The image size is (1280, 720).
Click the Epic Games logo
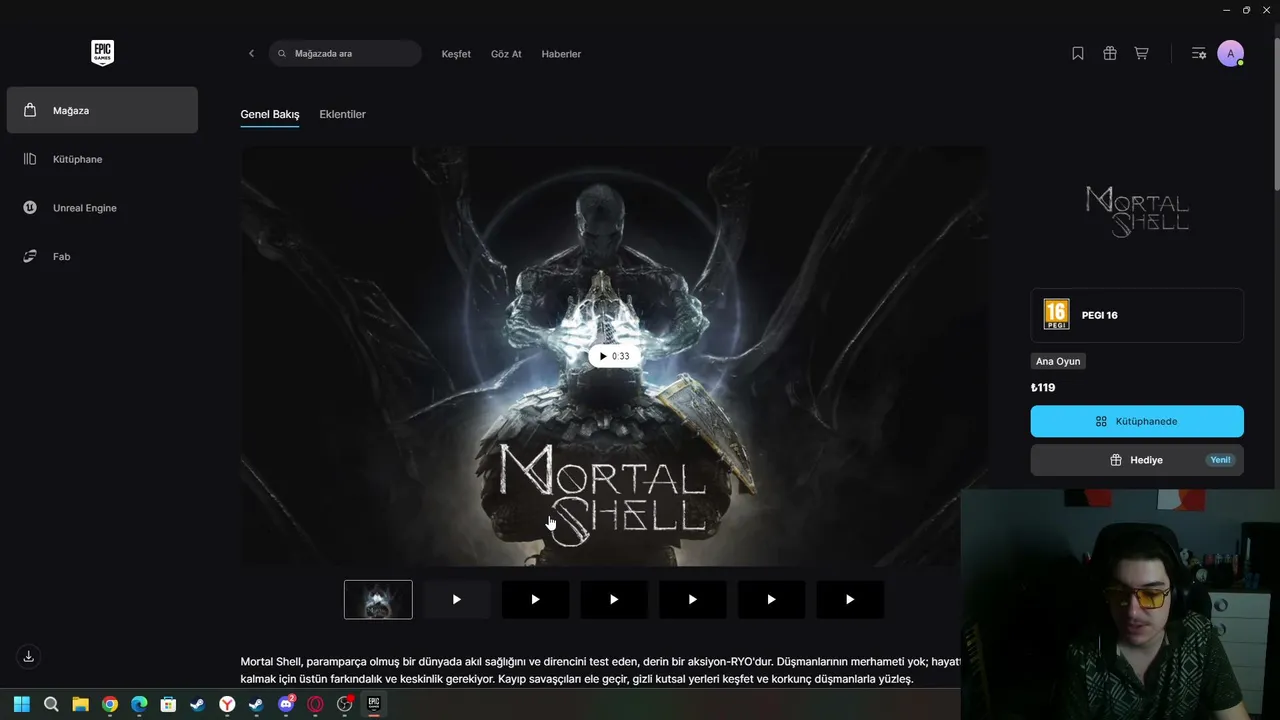pos(102,53)
